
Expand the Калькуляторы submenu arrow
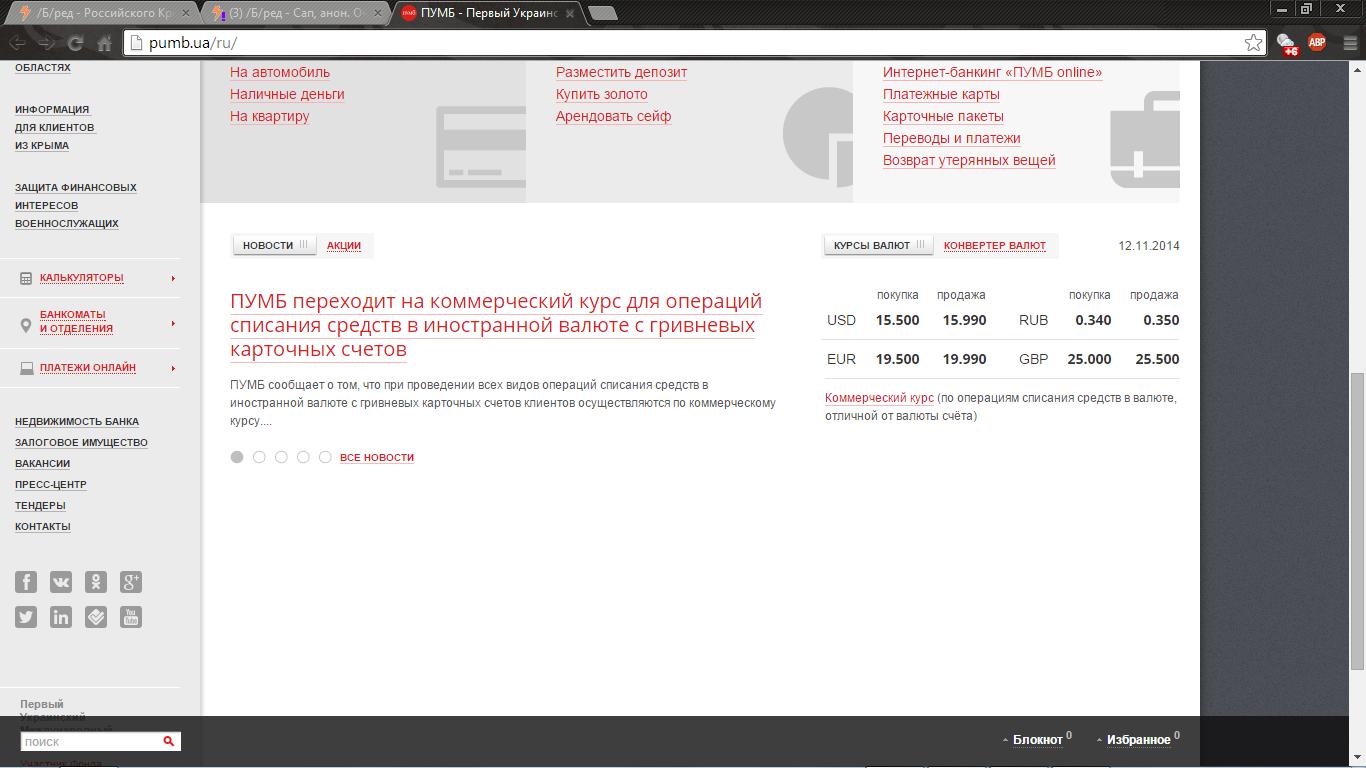(x=173, y=278)
